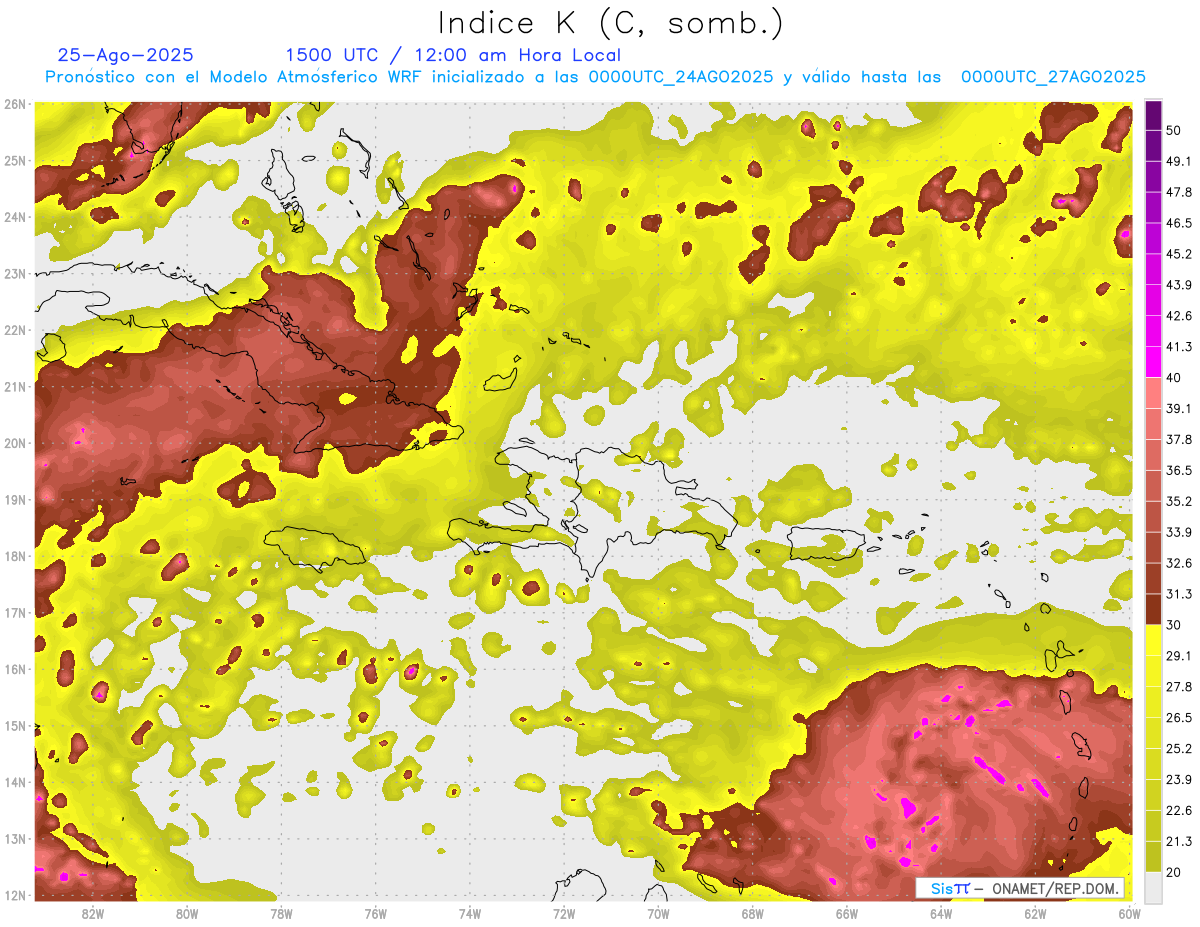Click the colorbar value '41.3'

[x=1178, y=347]
